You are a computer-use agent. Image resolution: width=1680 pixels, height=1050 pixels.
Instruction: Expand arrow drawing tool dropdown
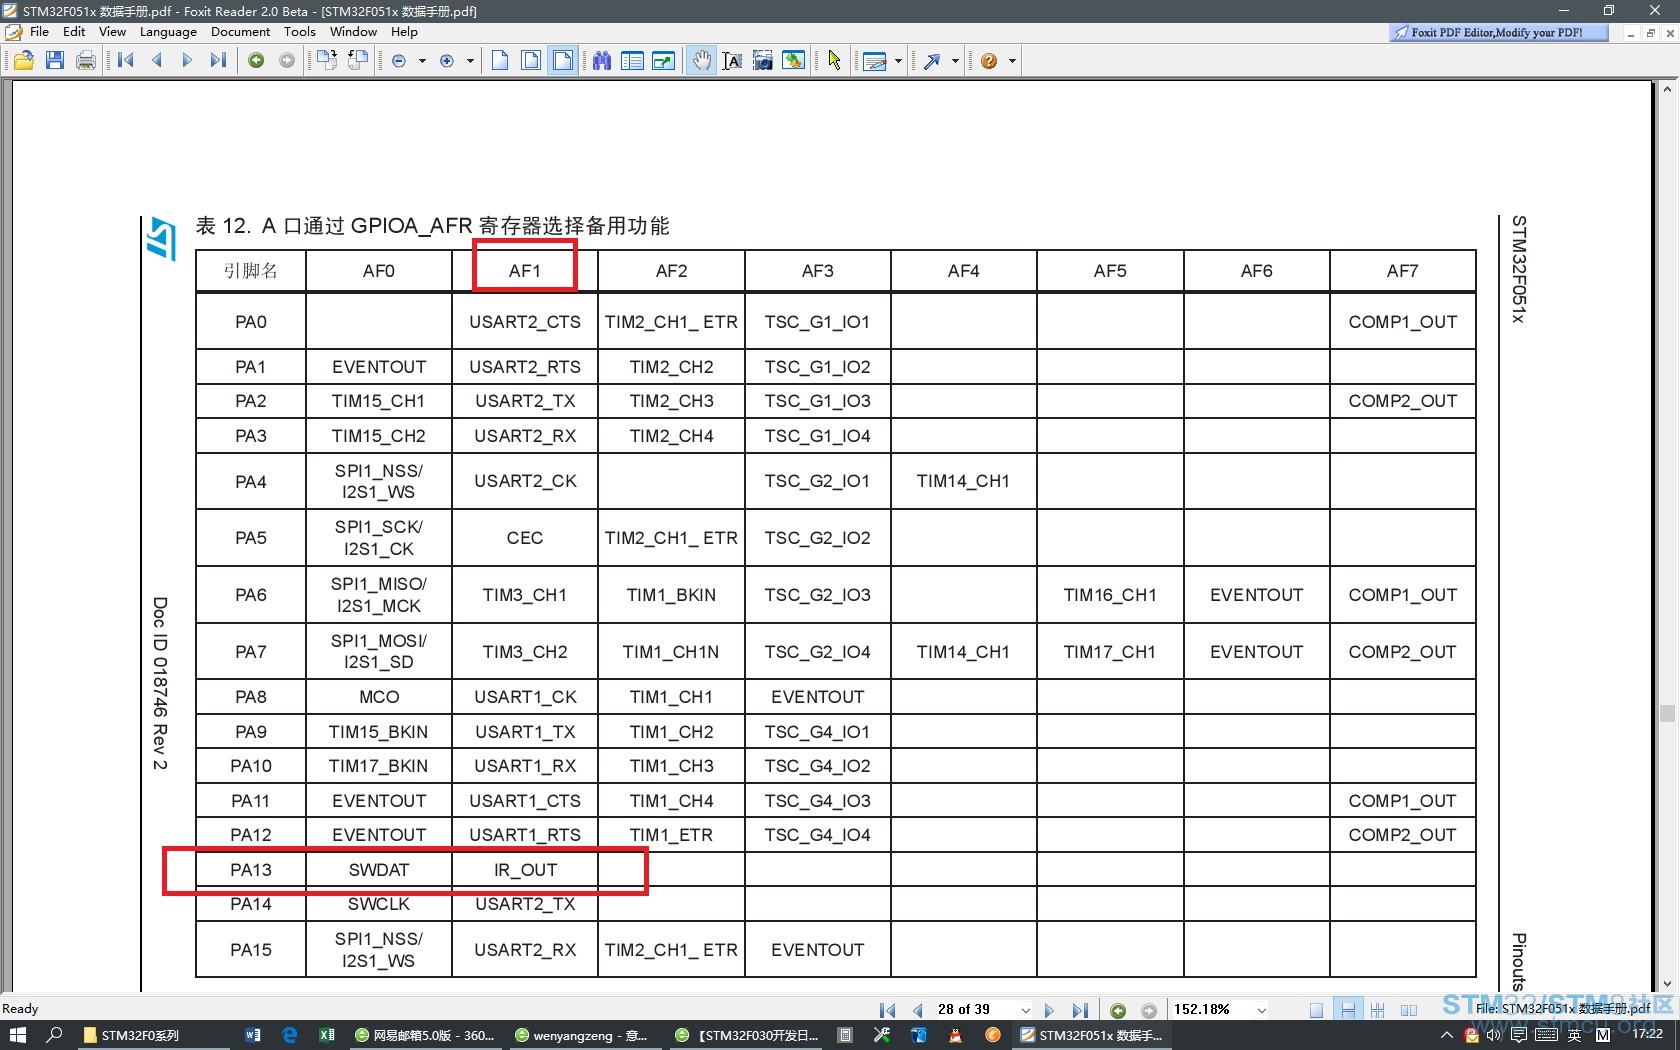pos(955,61)
